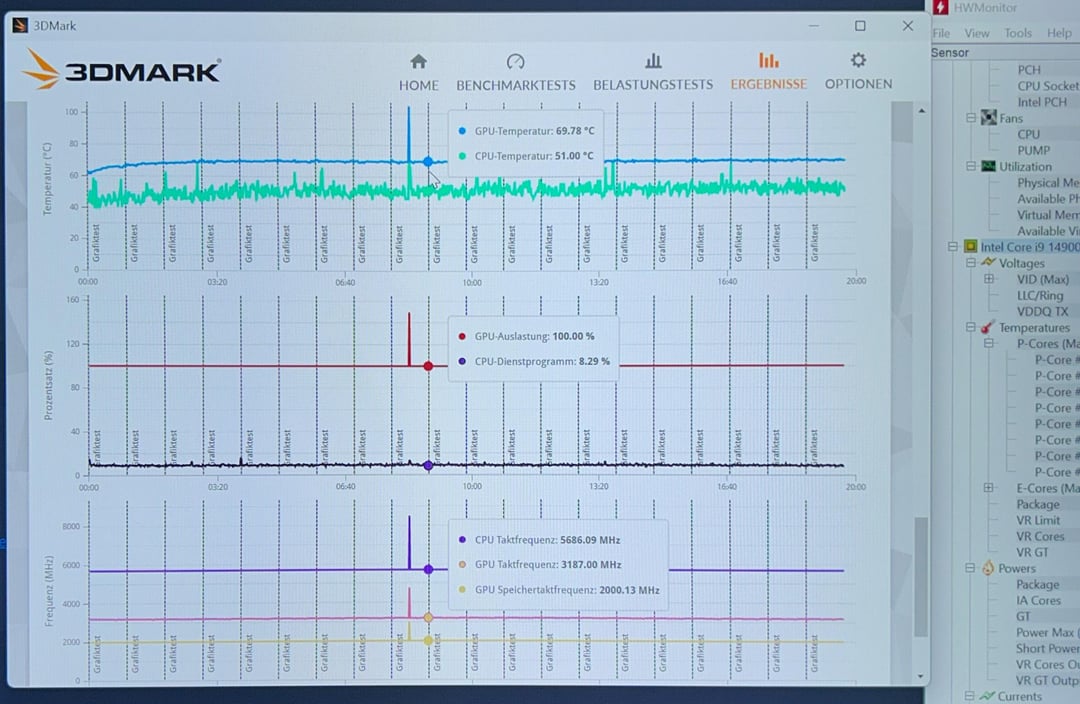Click the 3DMark logo in header
Screen dimensions: 1080x704
(122, 71)
